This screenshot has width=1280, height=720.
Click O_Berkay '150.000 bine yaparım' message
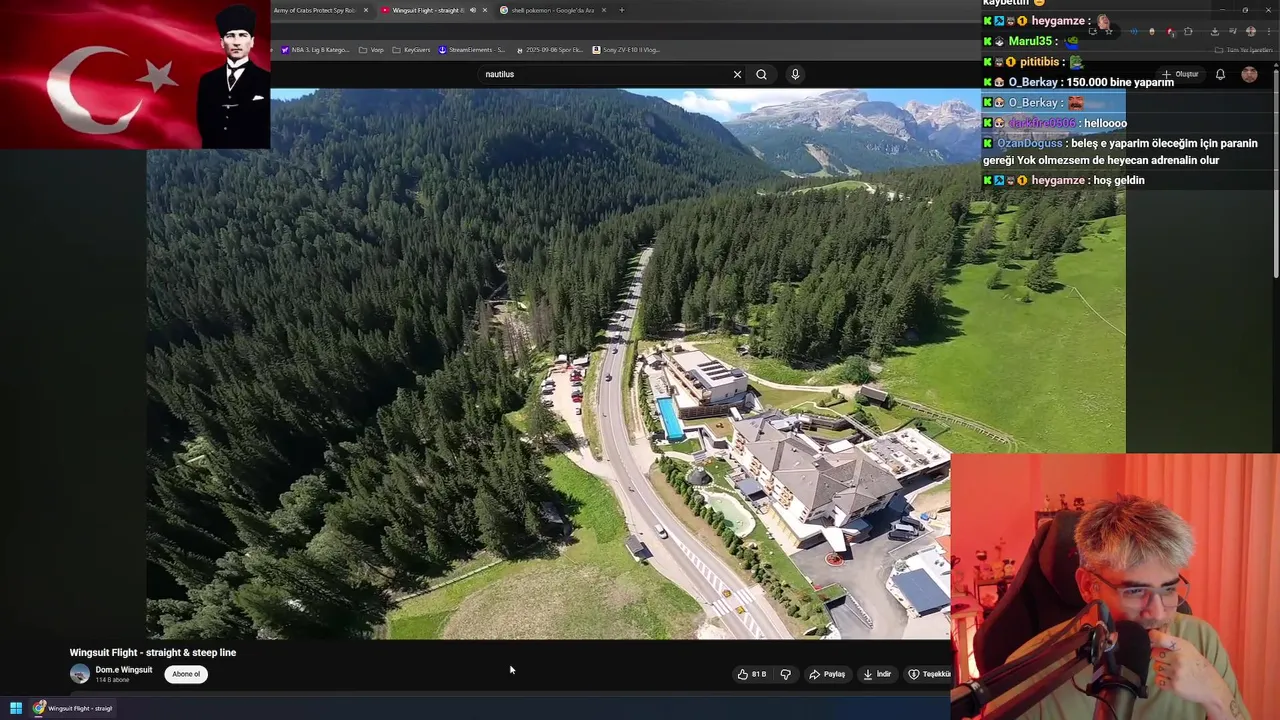pos(1120,82)
